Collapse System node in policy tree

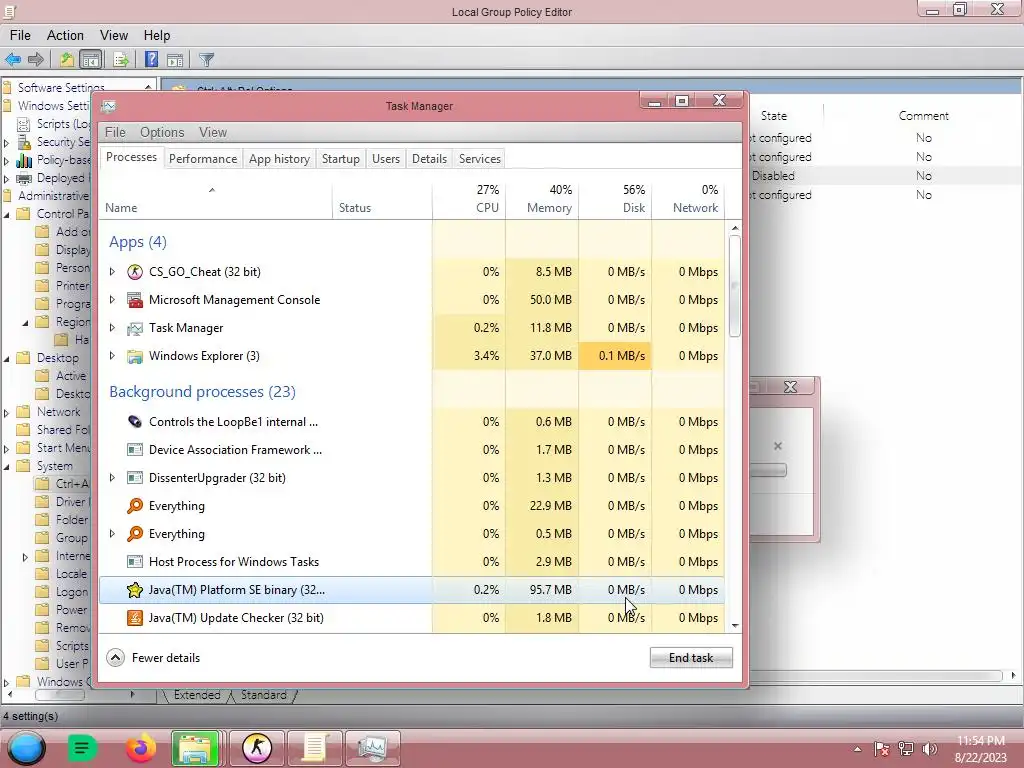pyautogui.click(x=7, y=467)
